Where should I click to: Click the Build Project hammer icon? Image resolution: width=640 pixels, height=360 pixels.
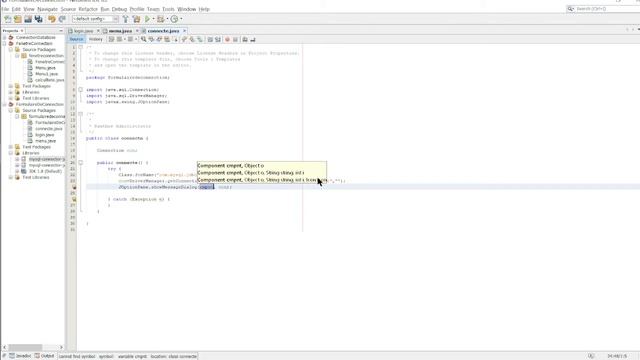point(125,19)
